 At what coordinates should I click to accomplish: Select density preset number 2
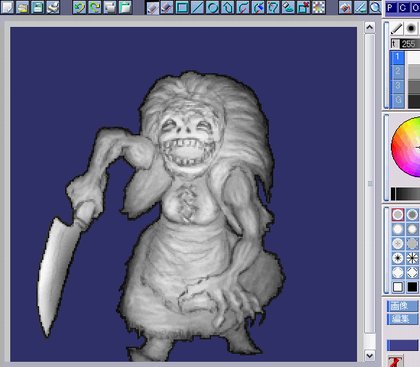point(397,71)
